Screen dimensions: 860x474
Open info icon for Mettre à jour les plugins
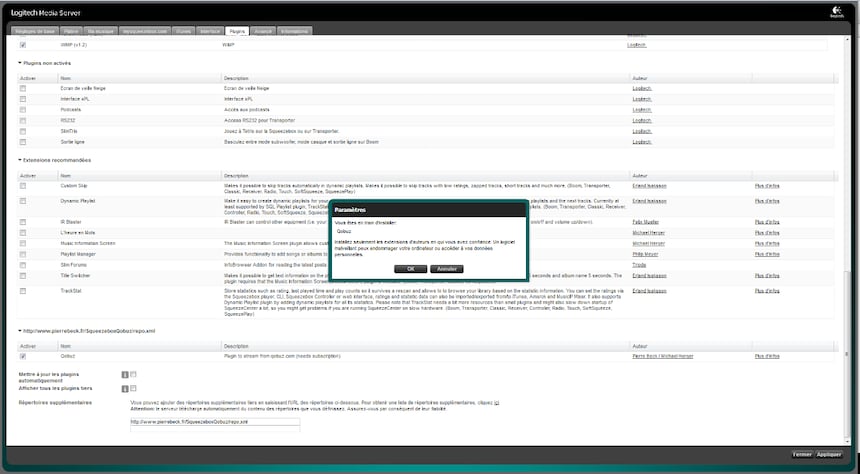(125, 375)
